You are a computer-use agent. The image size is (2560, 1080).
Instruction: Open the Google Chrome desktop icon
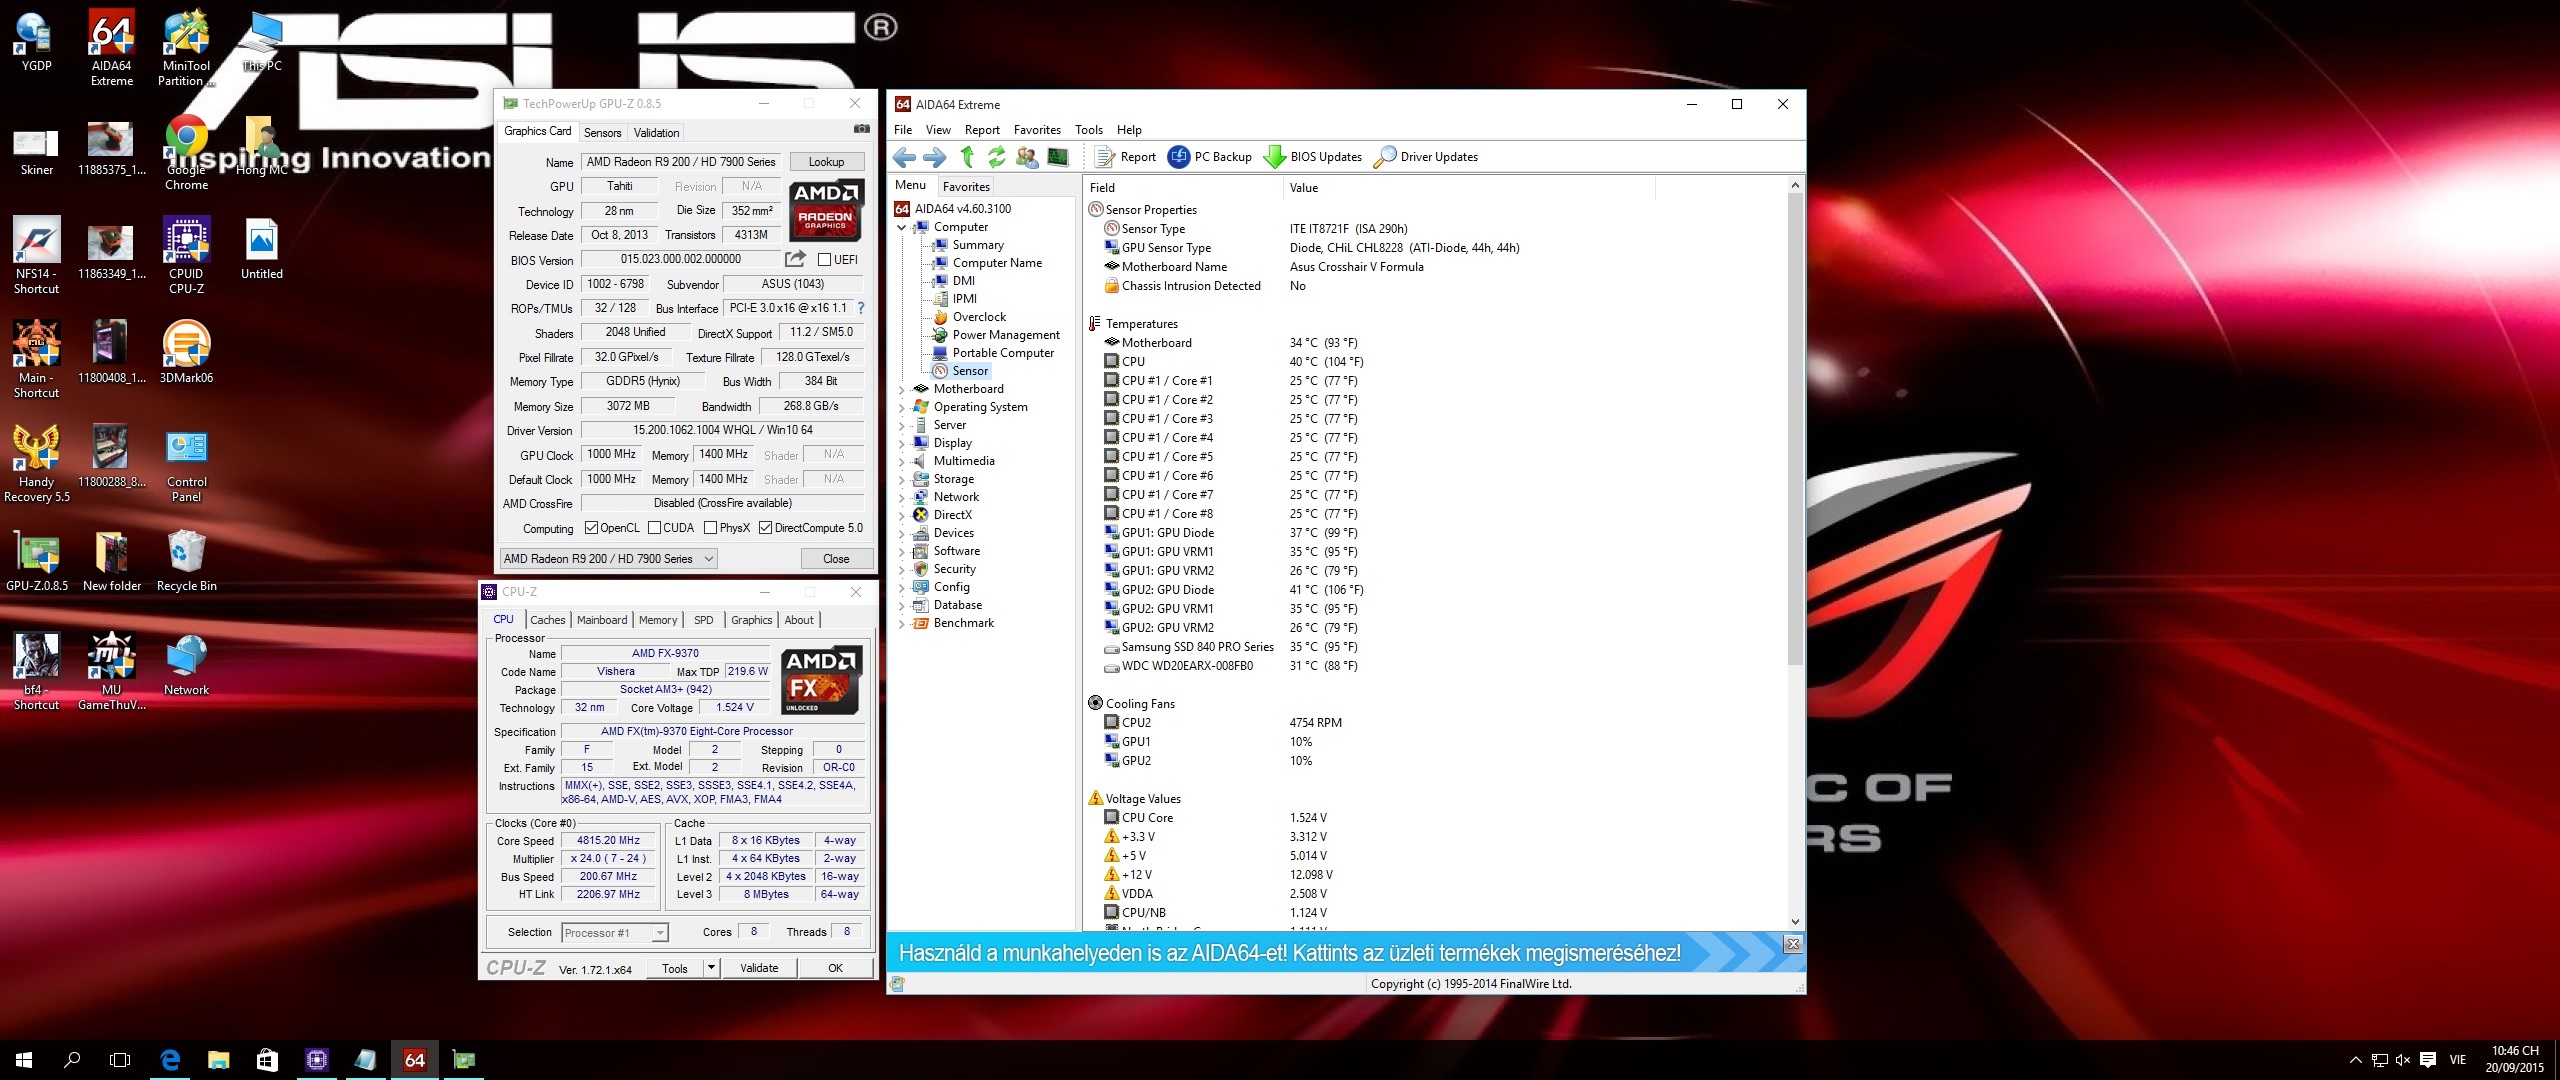coord(186,152)
